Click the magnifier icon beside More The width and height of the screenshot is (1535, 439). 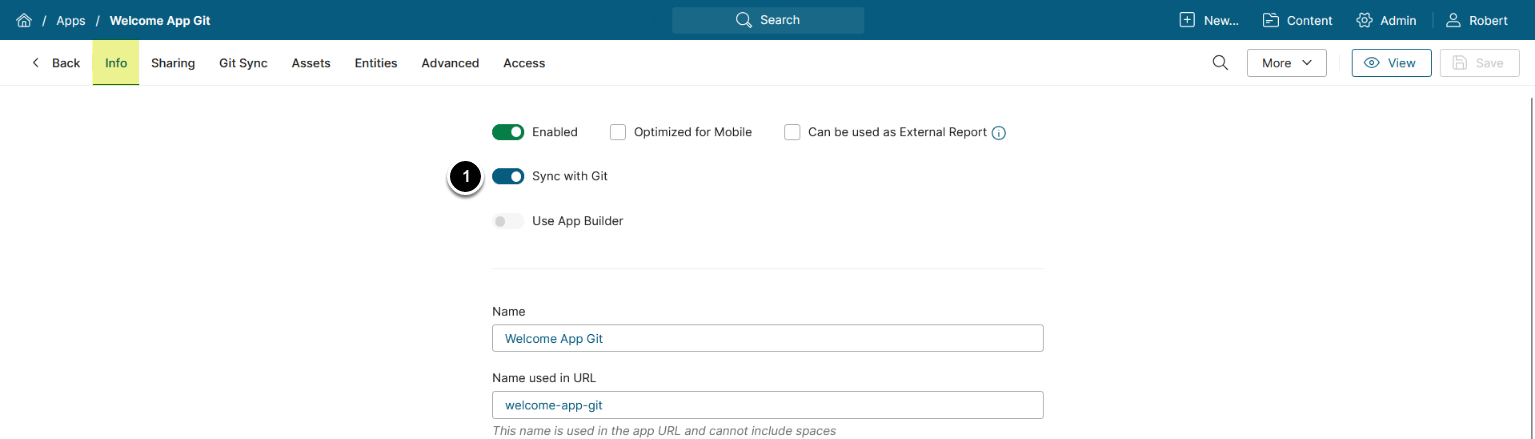click(x=1220, y=63)
